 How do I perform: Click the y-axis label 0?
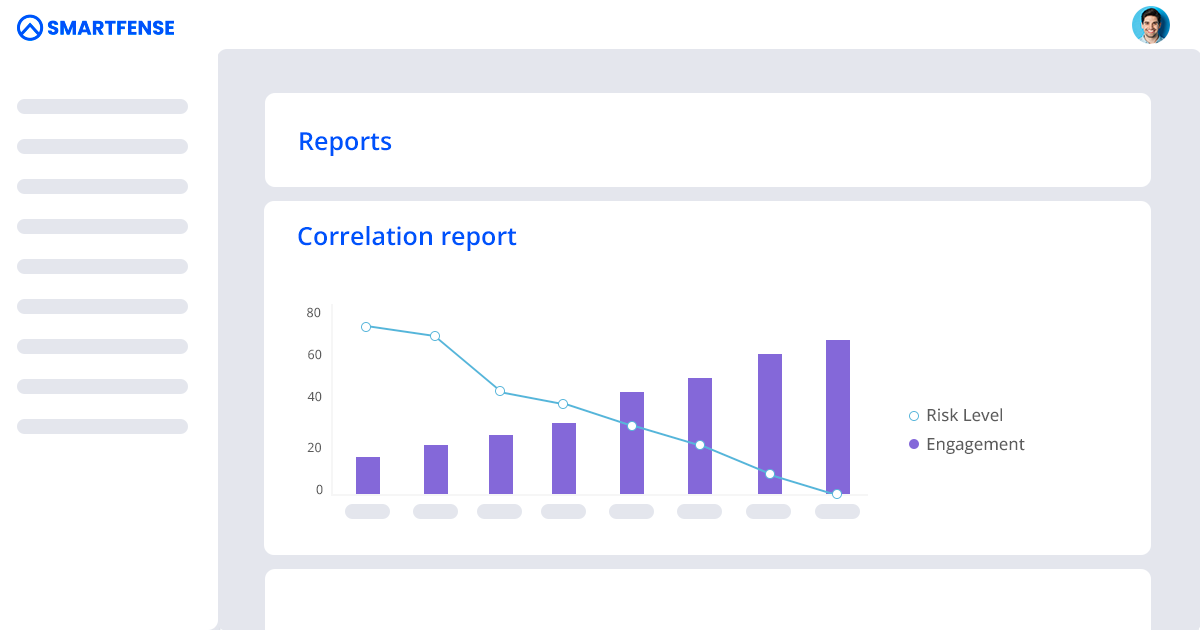pyautogui.click(x=320, y=489)
